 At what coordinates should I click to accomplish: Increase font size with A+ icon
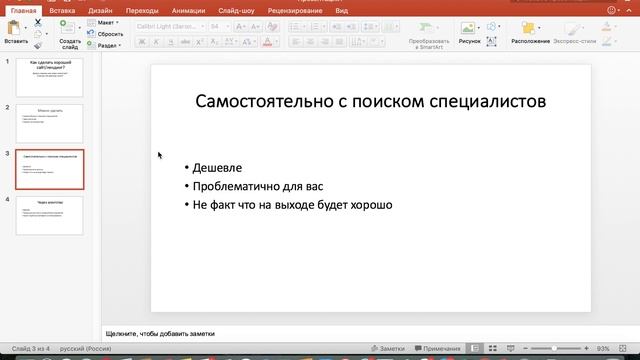(x=241, y=27)
